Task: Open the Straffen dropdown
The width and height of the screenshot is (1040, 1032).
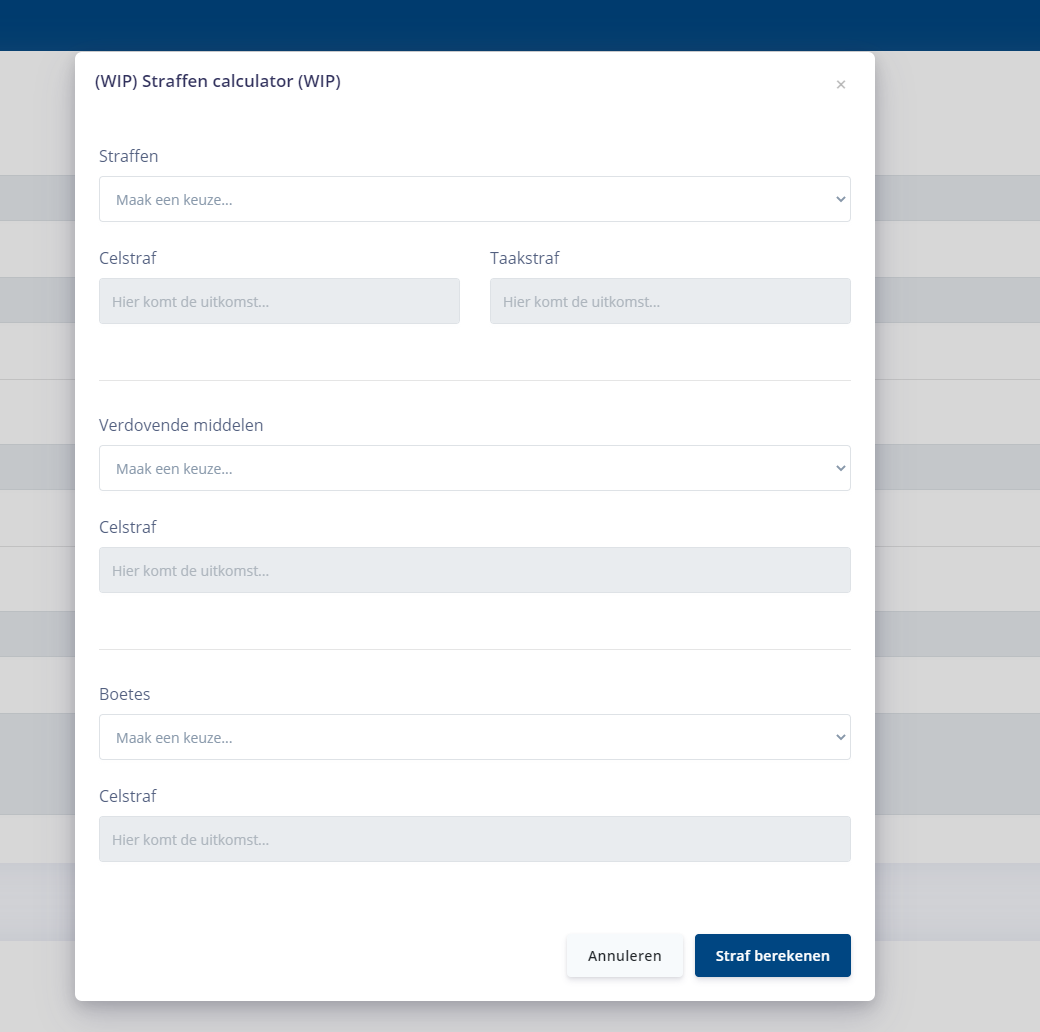Action: (474, 199)
